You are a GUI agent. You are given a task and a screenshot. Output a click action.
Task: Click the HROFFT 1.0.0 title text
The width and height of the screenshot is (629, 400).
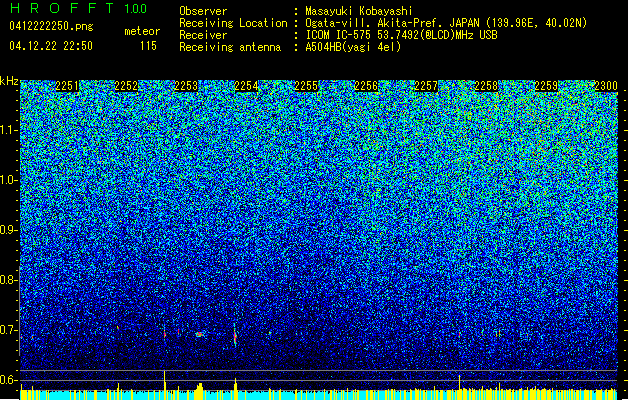79,8
